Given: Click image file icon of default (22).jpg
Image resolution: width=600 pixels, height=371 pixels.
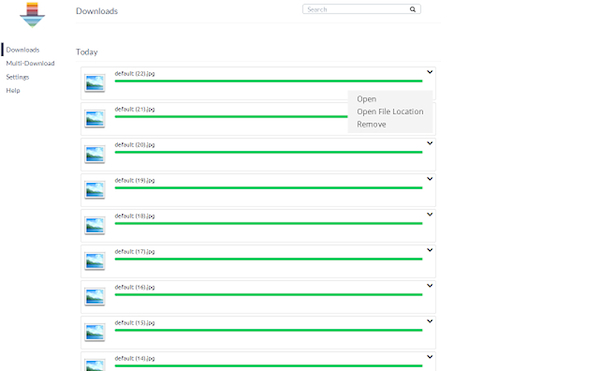Looking at the screenshot, I should pos(95,83).
